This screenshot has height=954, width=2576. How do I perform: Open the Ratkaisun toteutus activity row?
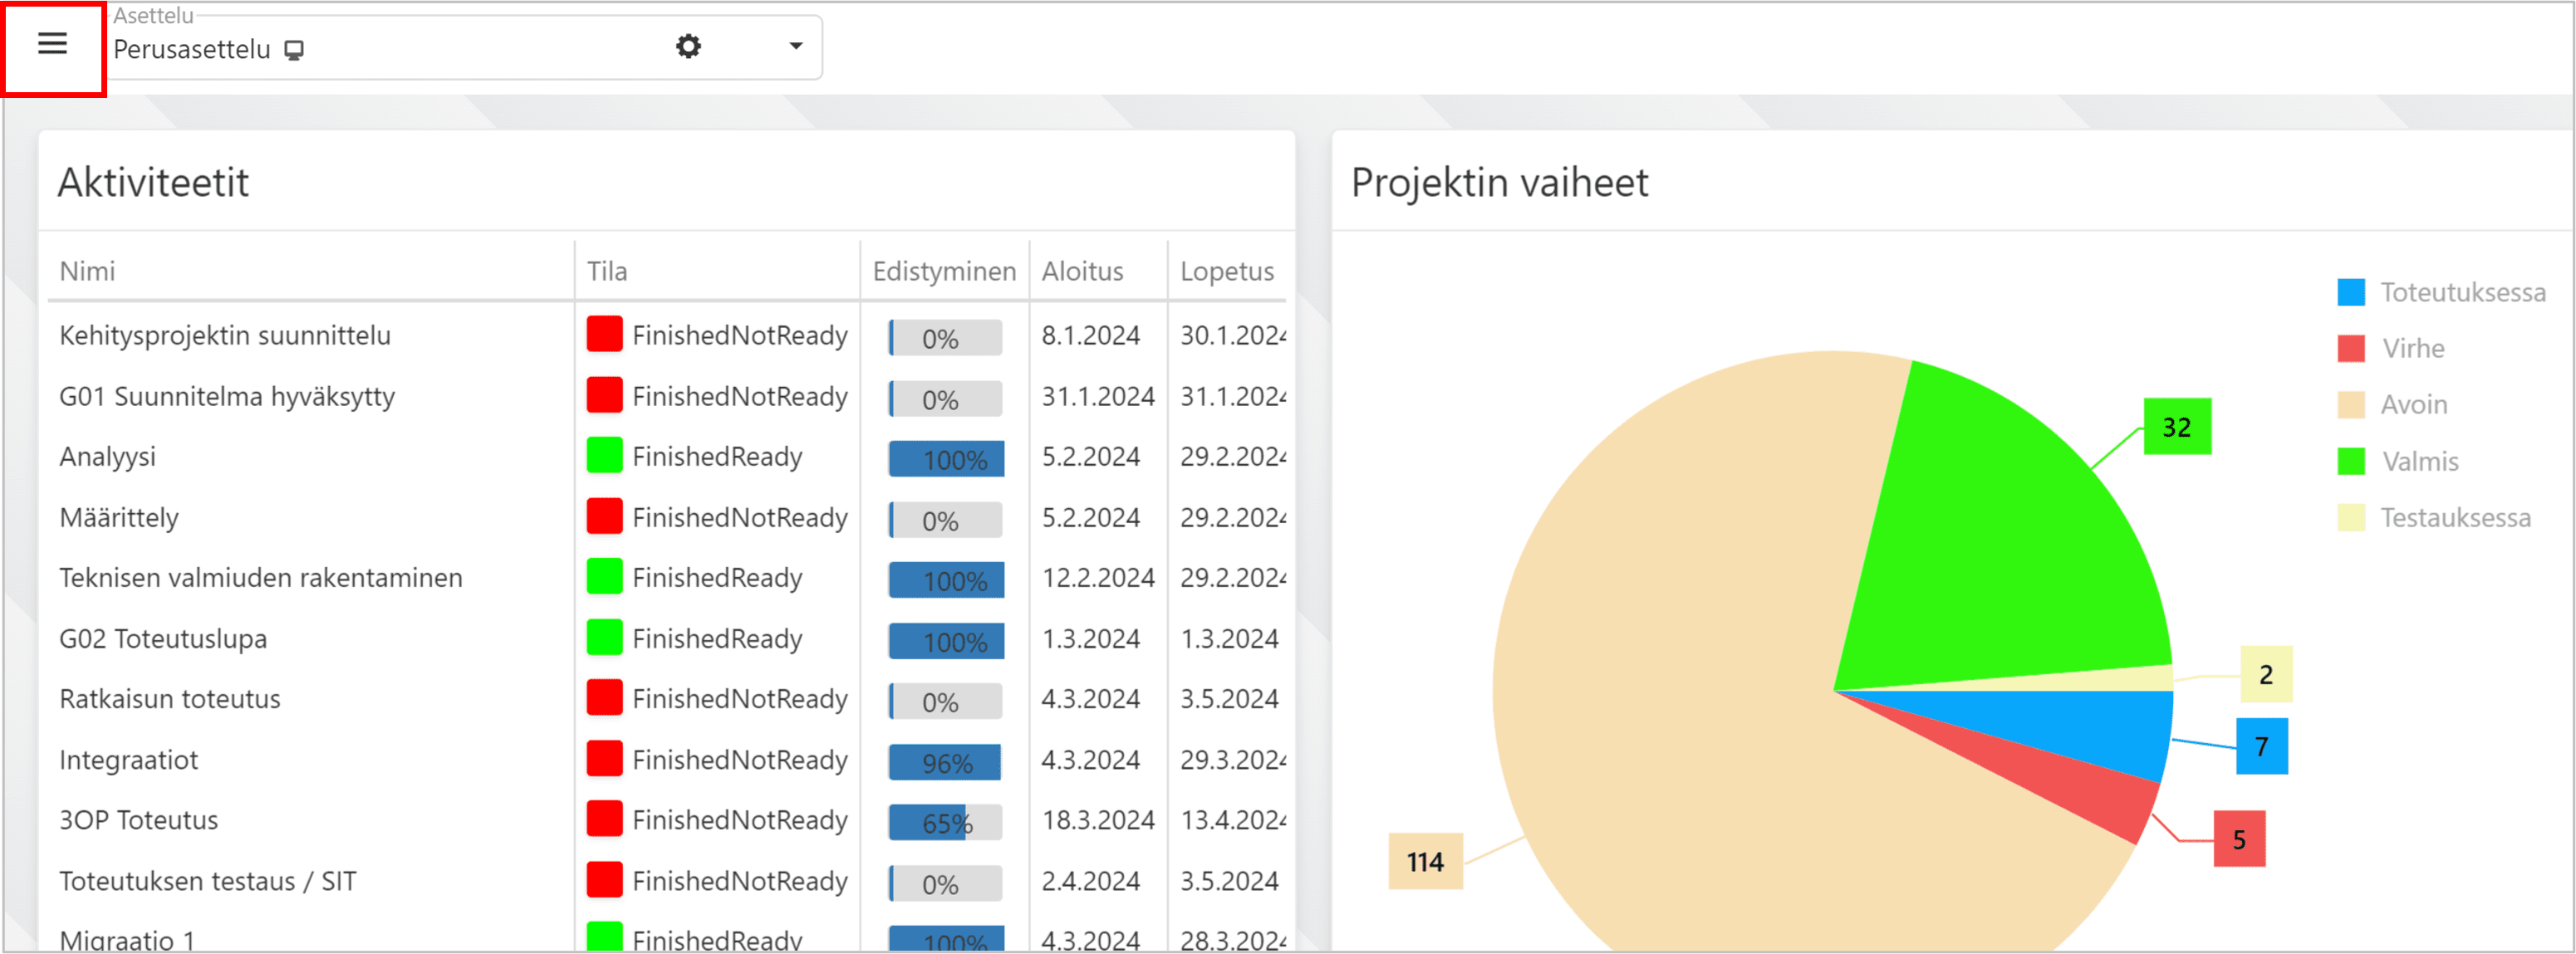pos(170,698)
